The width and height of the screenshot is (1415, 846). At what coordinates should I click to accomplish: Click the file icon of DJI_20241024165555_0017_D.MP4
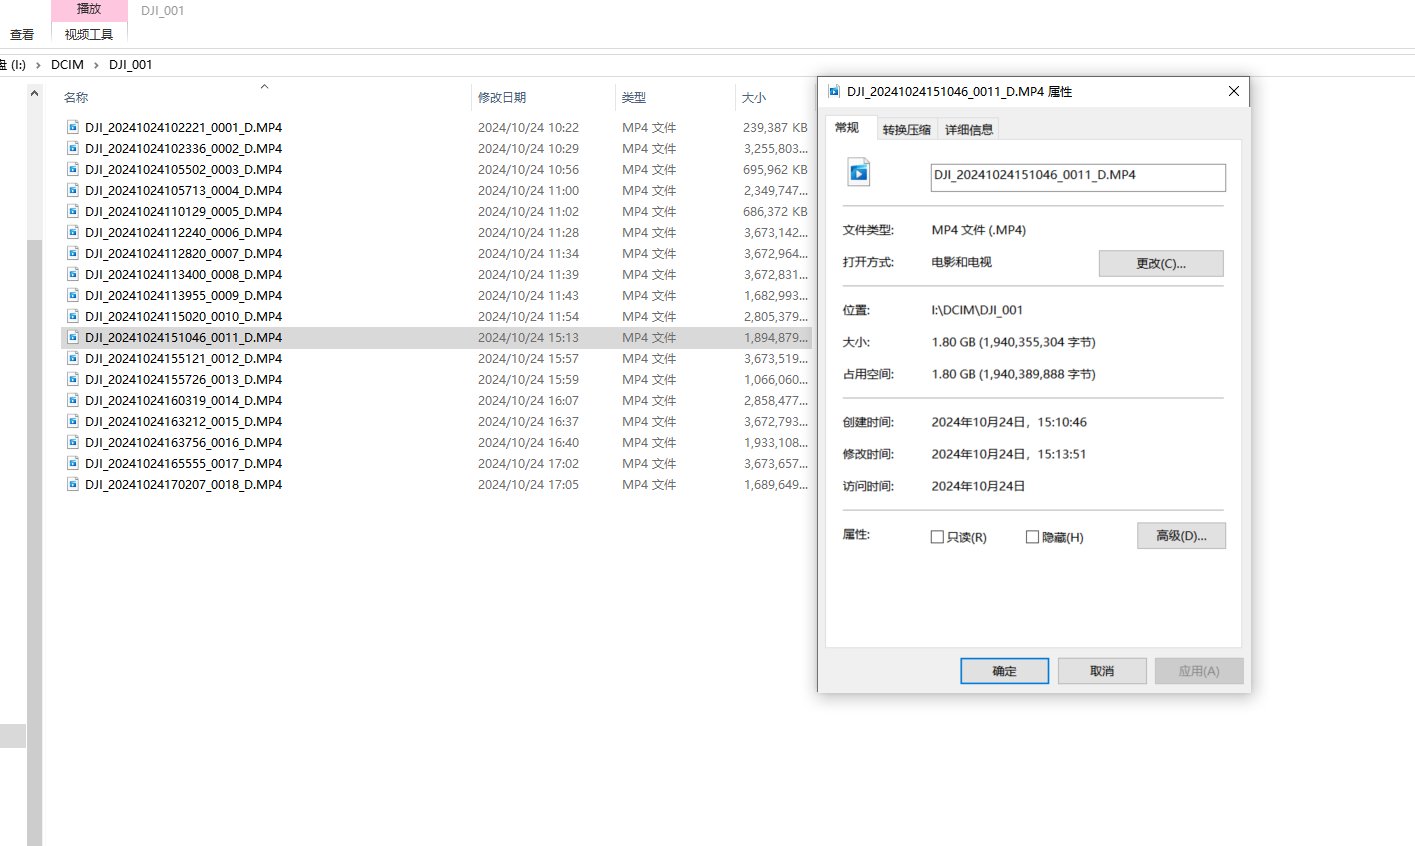click(73, 463)
